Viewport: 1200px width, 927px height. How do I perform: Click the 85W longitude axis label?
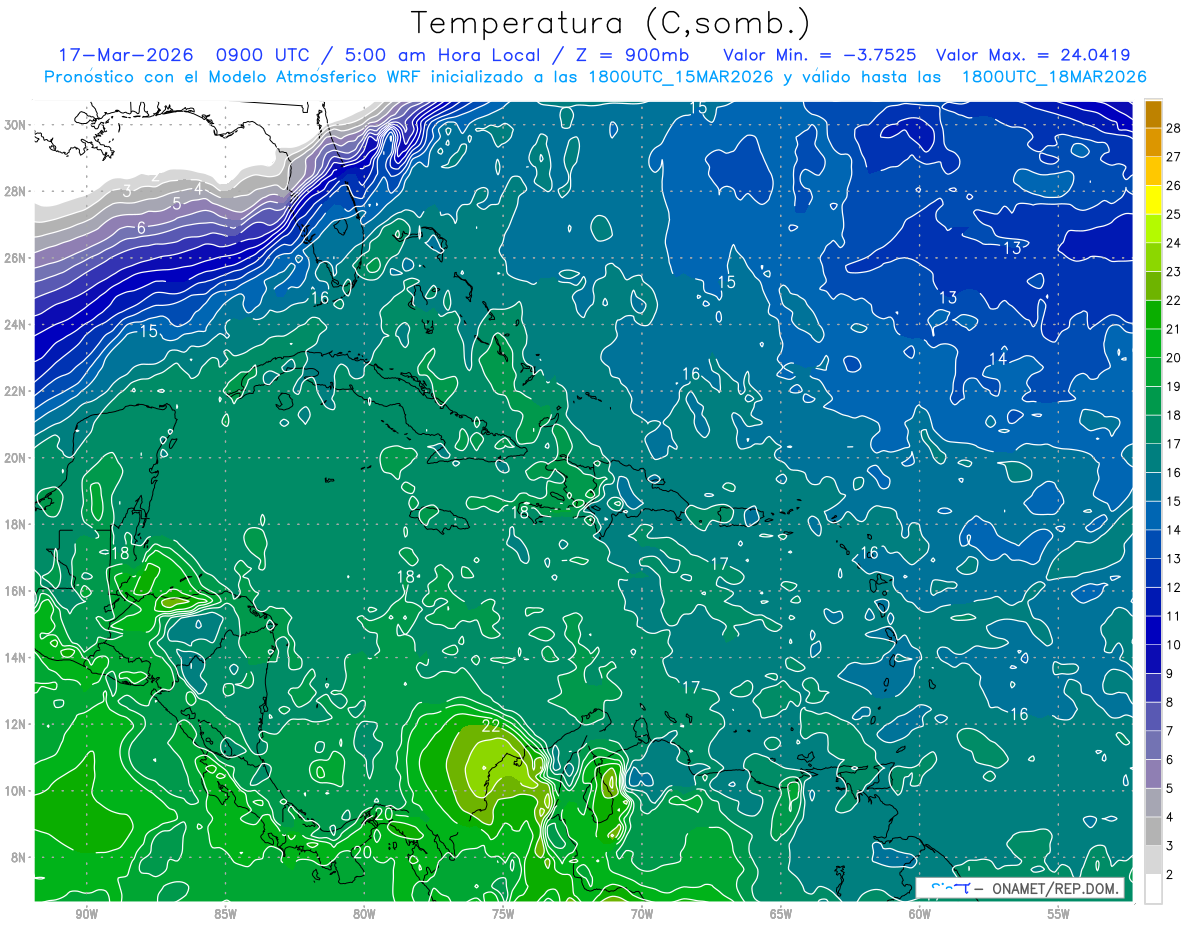[x=225, y=914]
